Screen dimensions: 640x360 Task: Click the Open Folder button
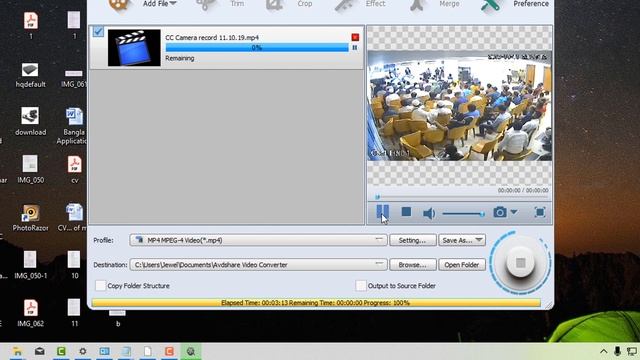coord(462,265)
